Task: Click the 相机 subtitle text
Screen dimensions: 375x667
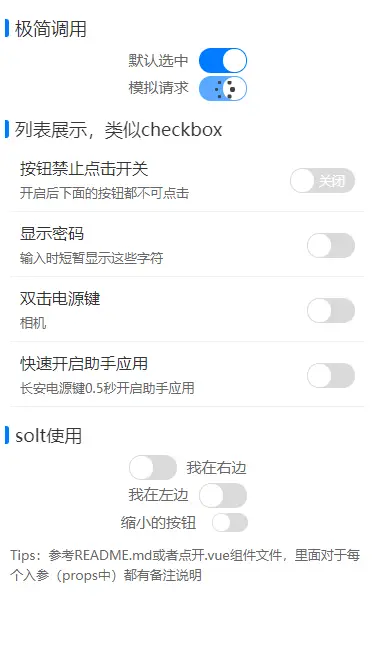Action: [33, 323]
